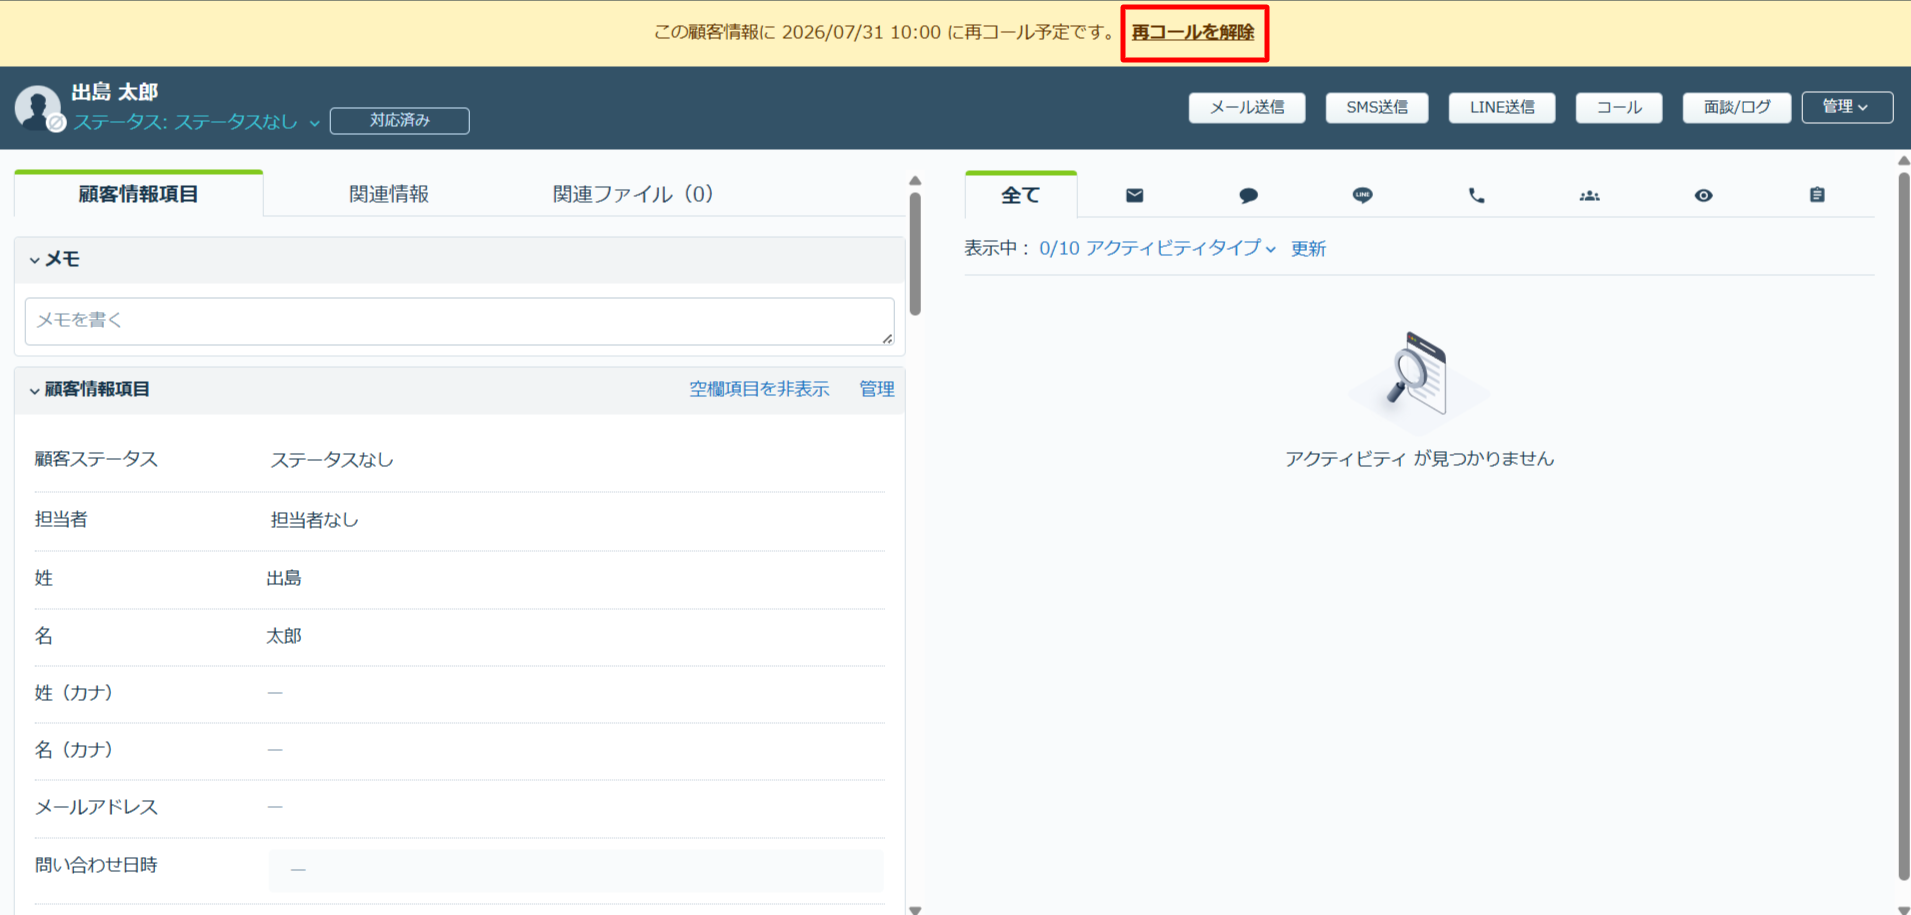This screenshot has height=915, width=1911.
Task: Click the 担当者 value 担当者なし
Action: coord(314,520)
